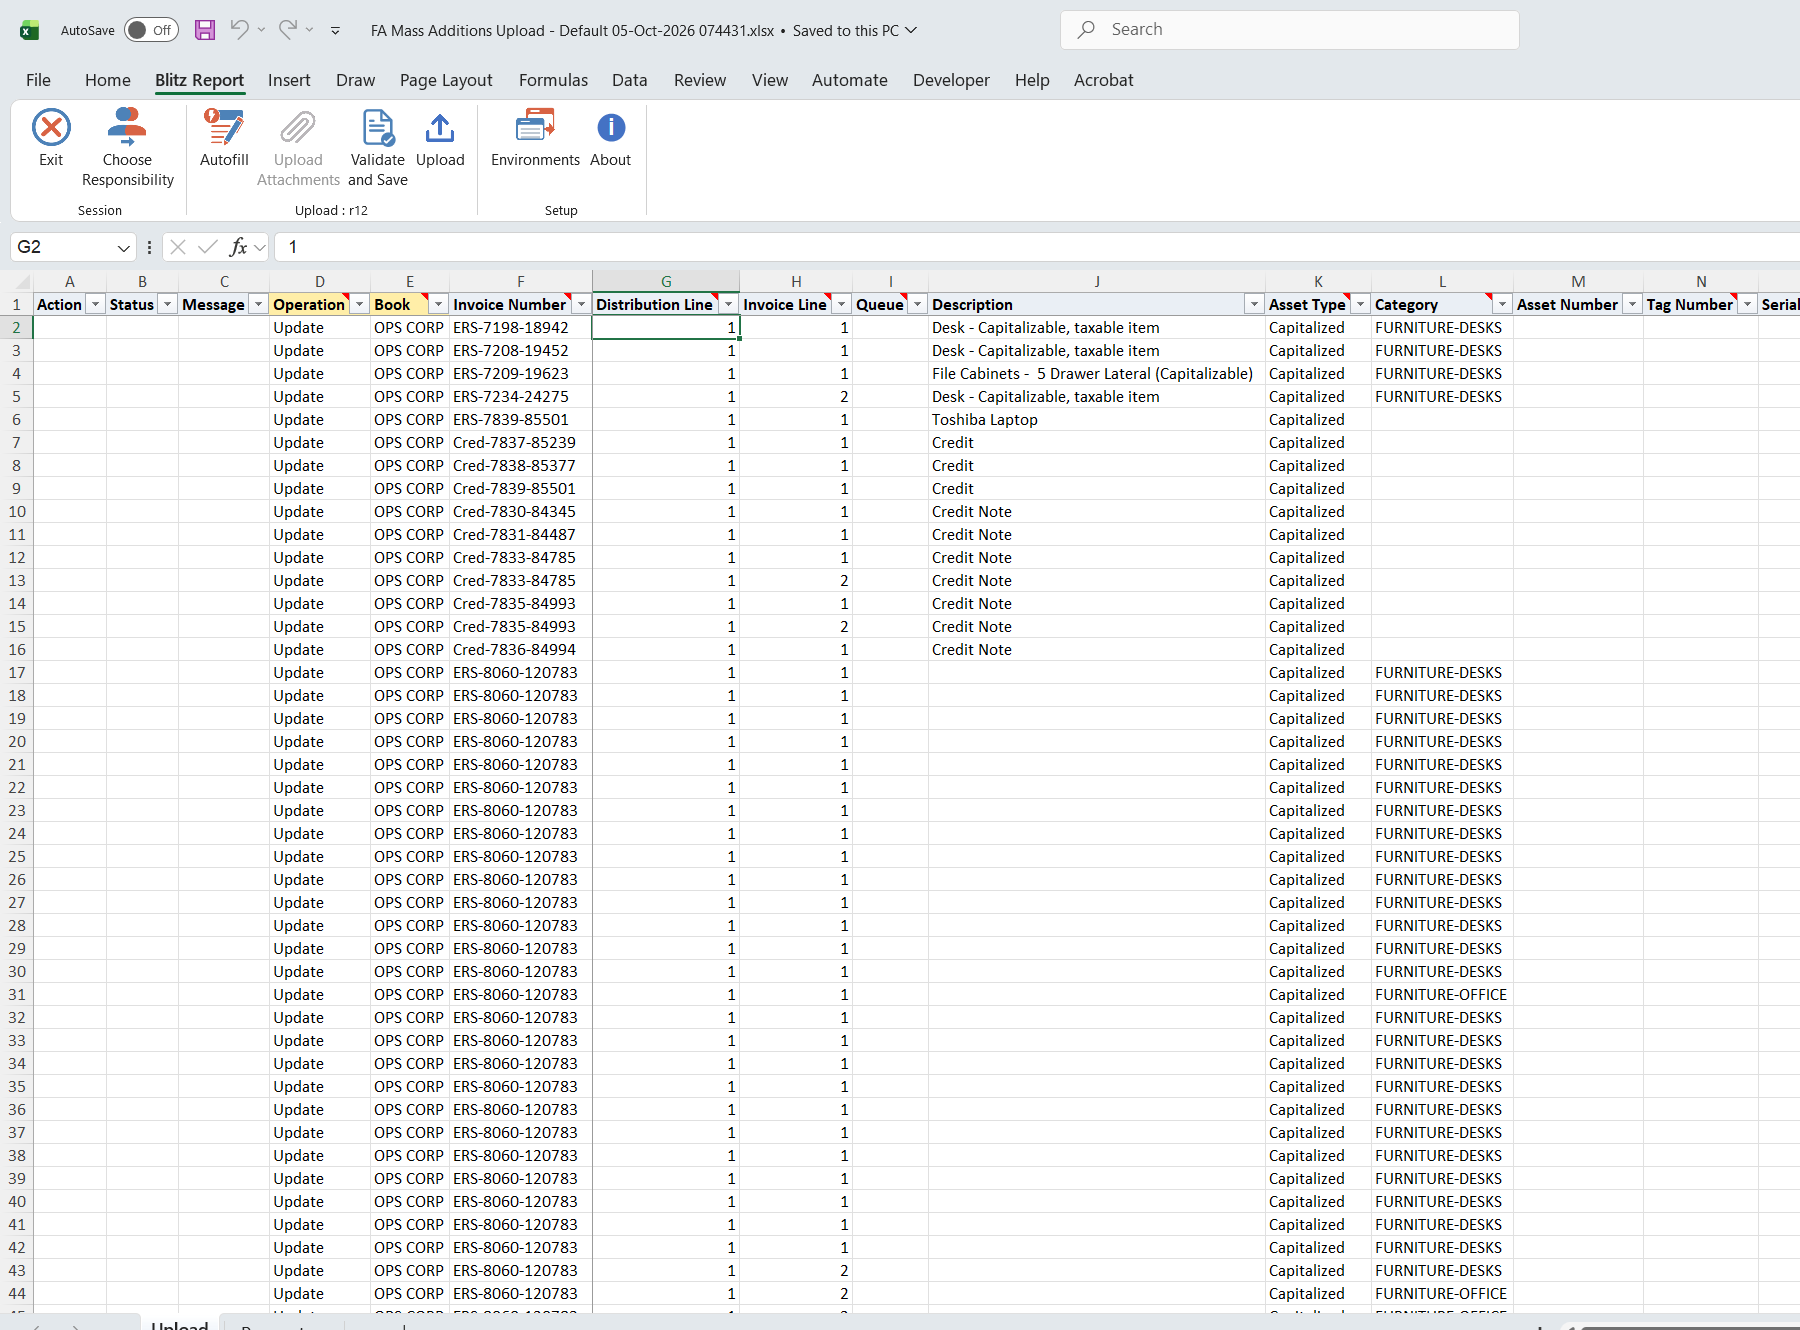Open Environments setup
The width and height of the screenshot is (1800, 1330).
click(535, 138)
